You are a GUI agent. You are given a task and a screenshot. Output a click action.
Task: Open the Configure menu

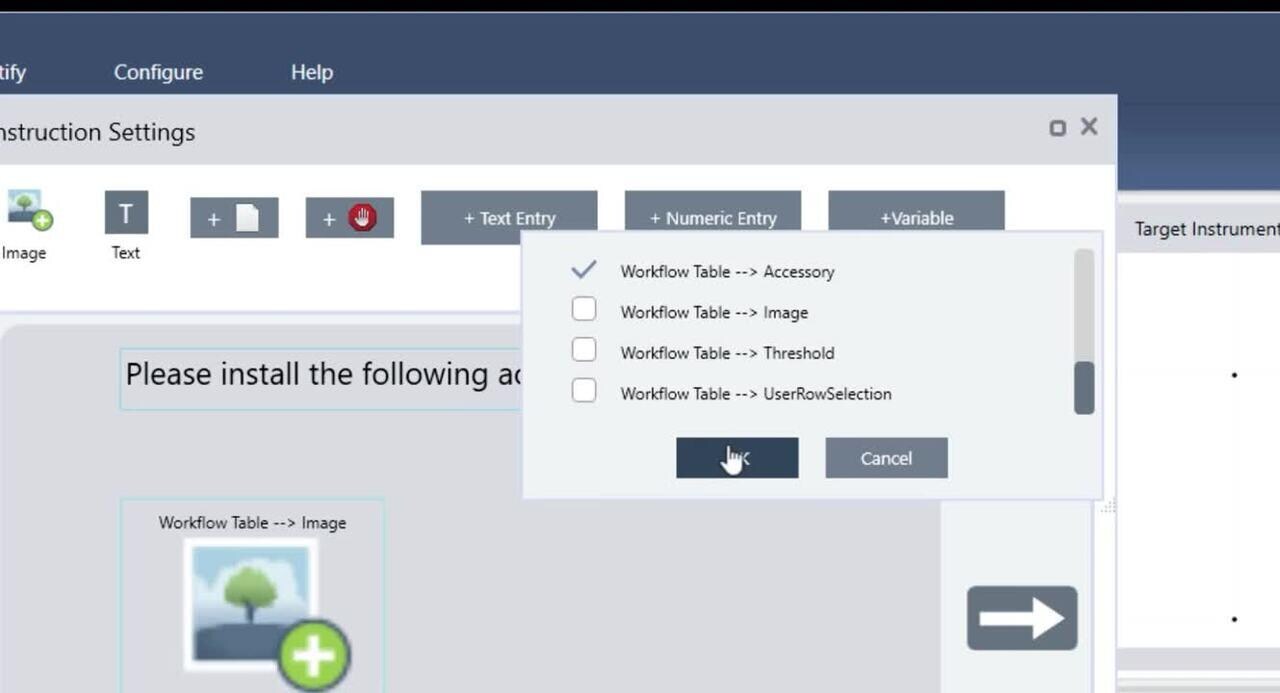[x=158, y=72]
